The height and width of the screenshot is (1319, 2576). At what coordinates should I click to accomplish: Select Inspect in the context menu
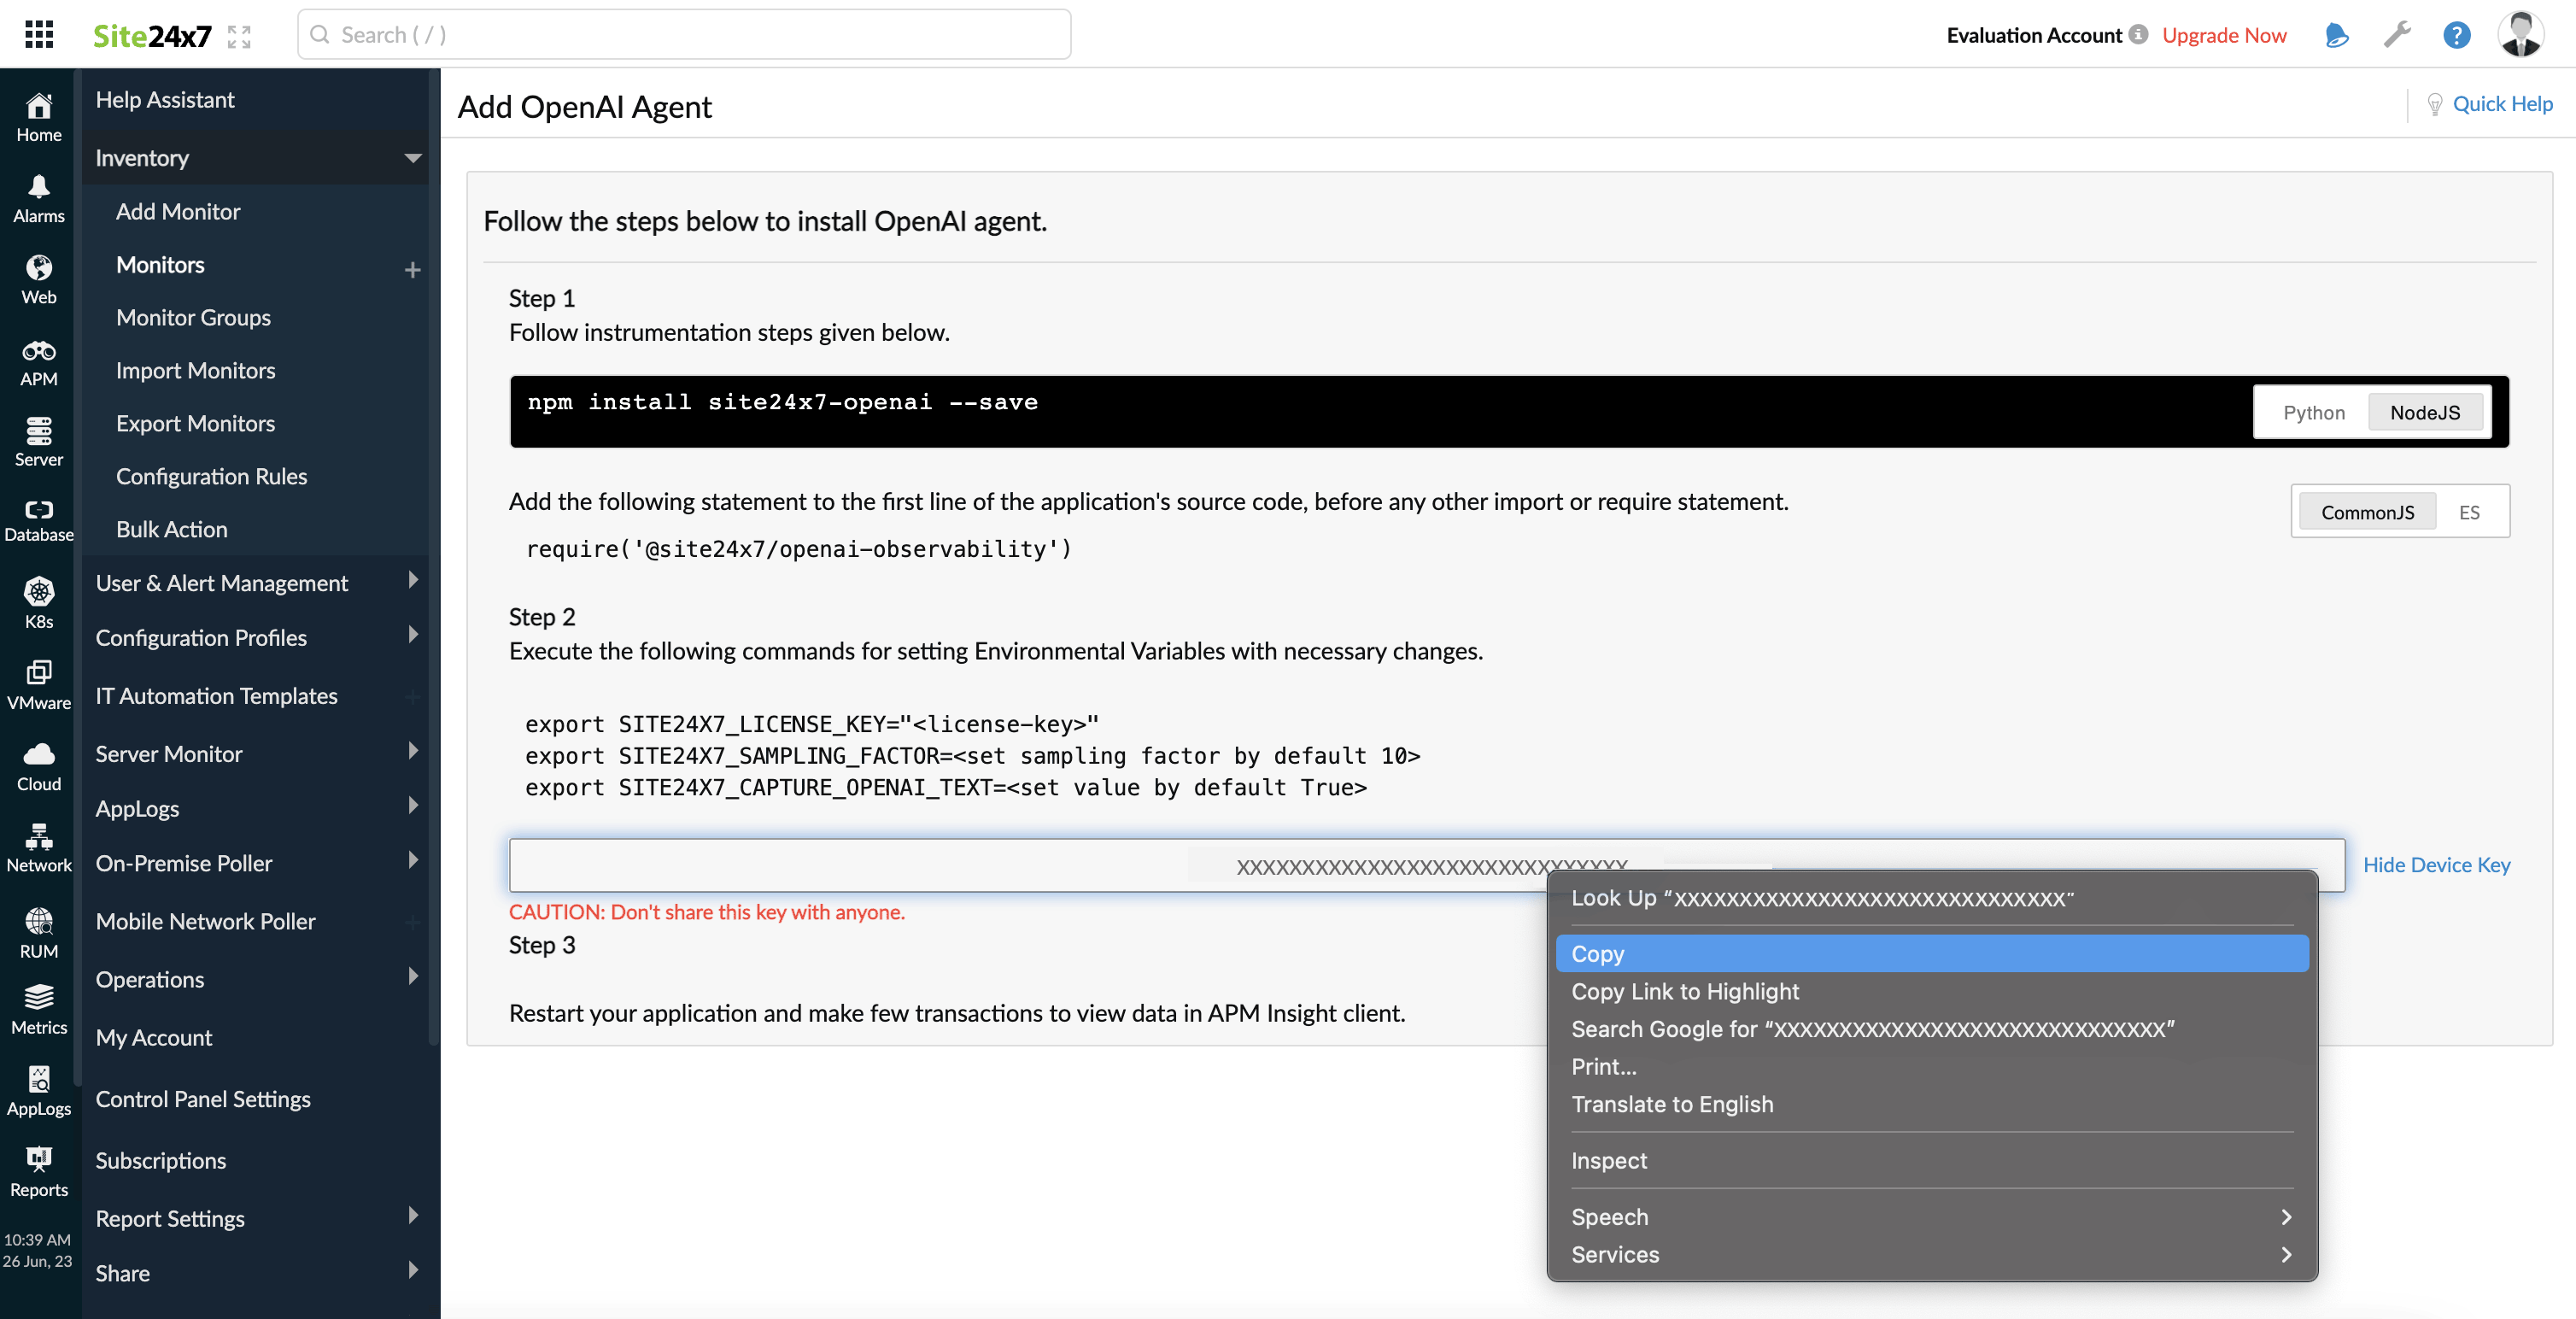1608,1160
